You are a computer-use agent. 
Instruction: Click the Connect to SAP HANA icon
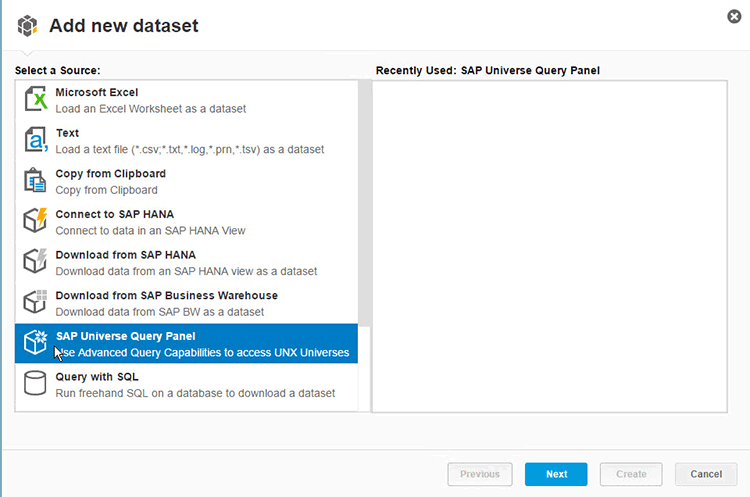tap(36, 221)
